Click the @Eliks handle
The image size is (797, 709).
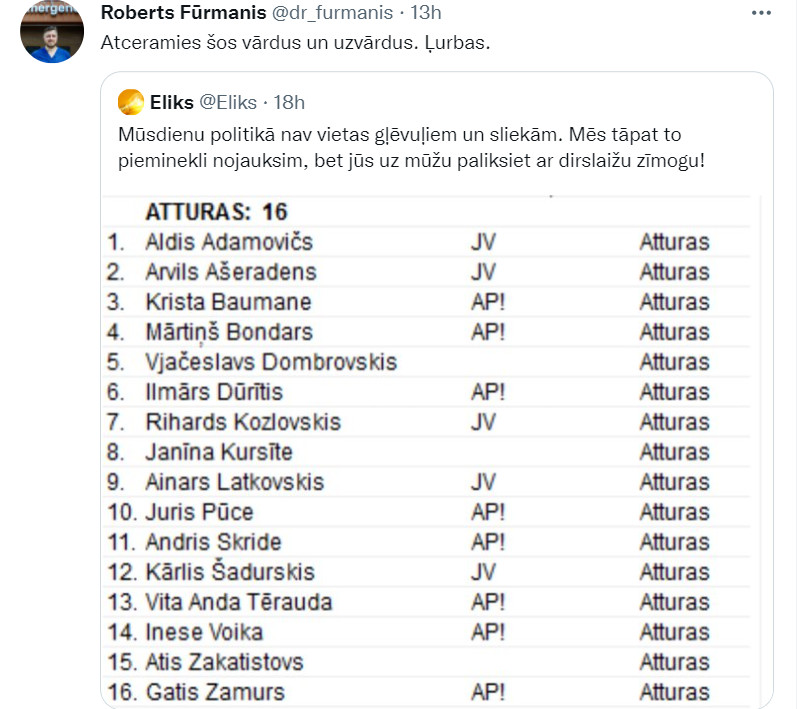229,101
